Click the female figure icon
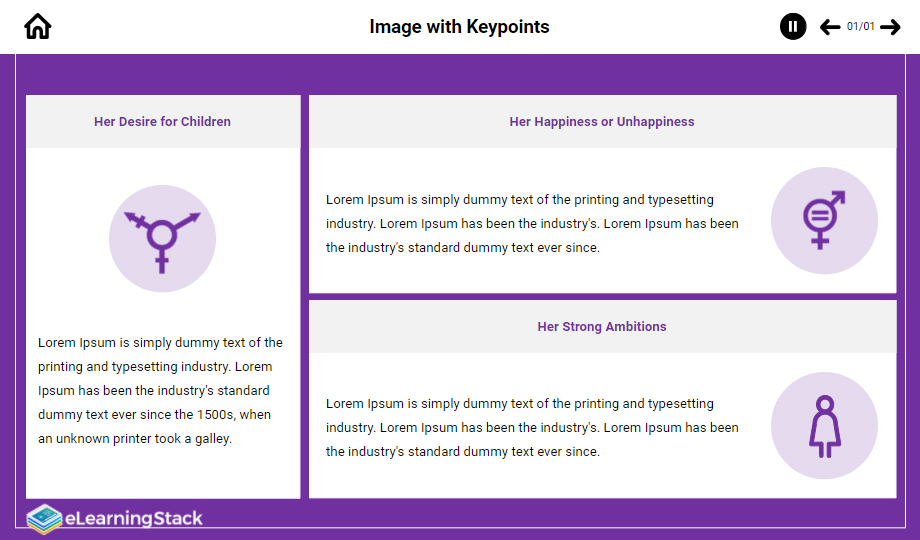This screenshot has height=540, width=920. click(824, 426)
